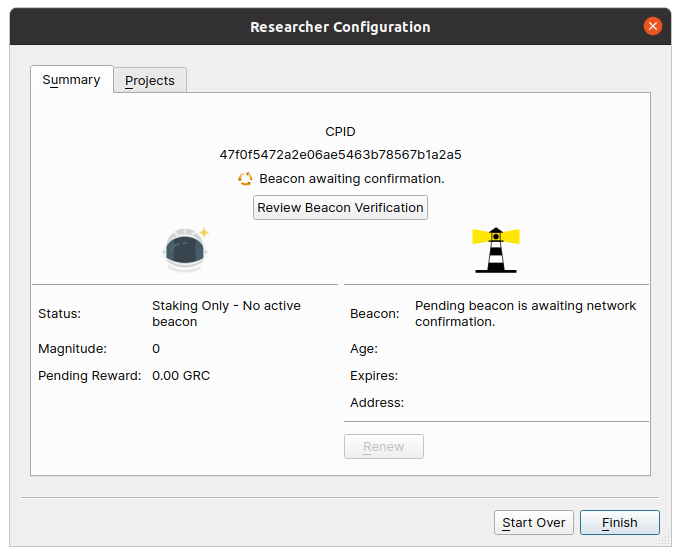Click the greyed-out Renew button
Viewport: 681px width, 556px height.
[384, 447]
